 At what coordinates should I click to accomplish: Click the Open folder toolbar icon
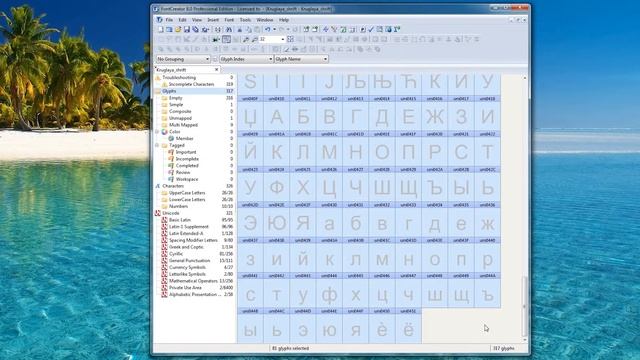click(x=178, y=29)
